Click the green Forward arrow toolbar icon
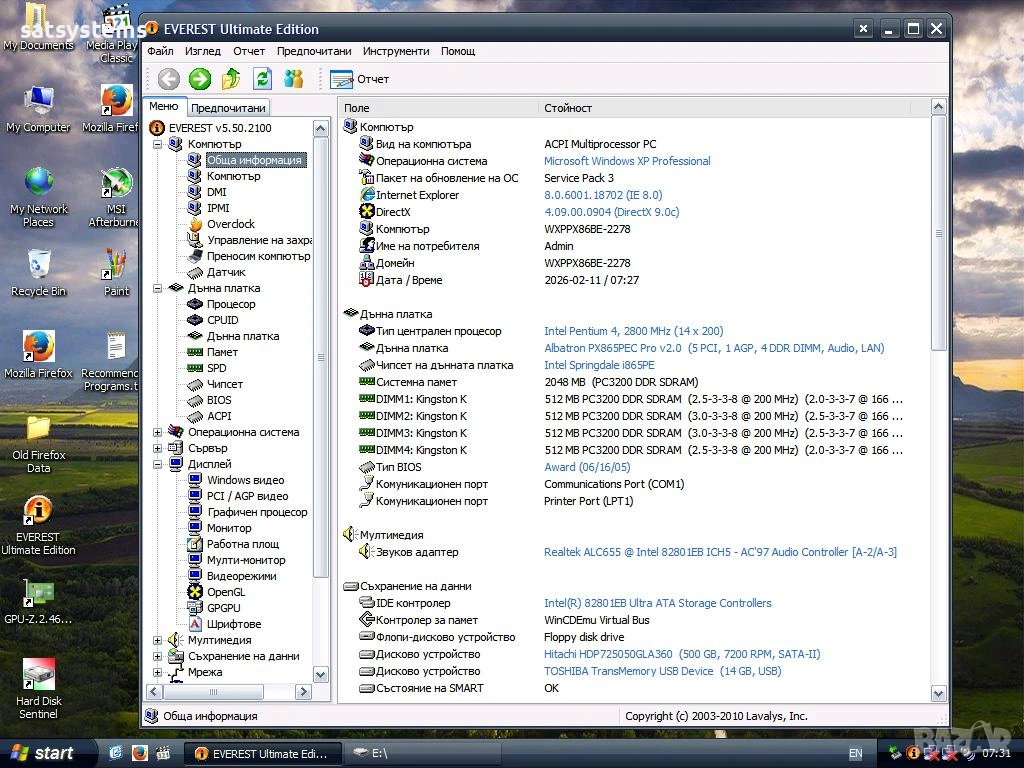This screenshot has height=768, width=1024. pos(200,79)
